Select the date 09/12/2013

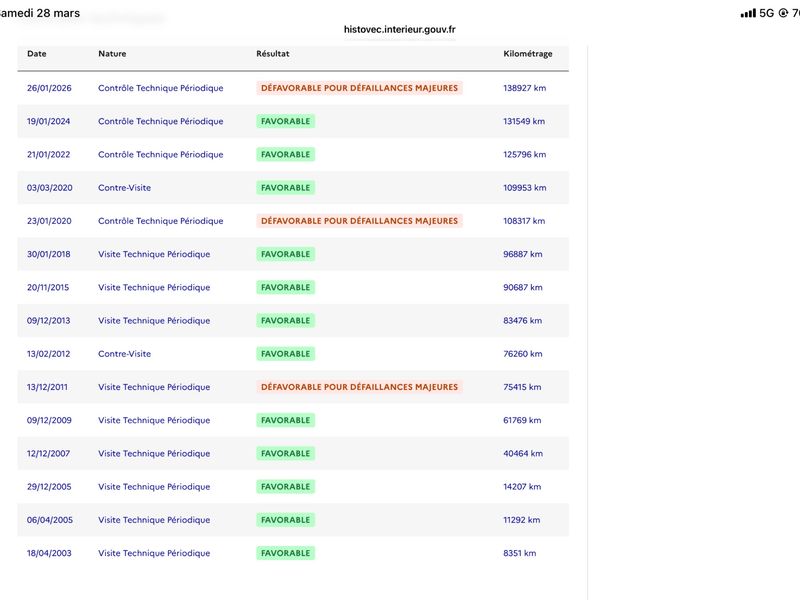tap(48, 320)
